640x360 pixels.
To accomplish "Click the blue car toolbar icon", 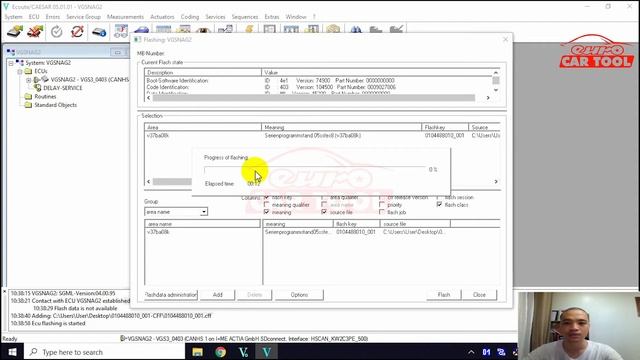I will click(x=141, y=30).
